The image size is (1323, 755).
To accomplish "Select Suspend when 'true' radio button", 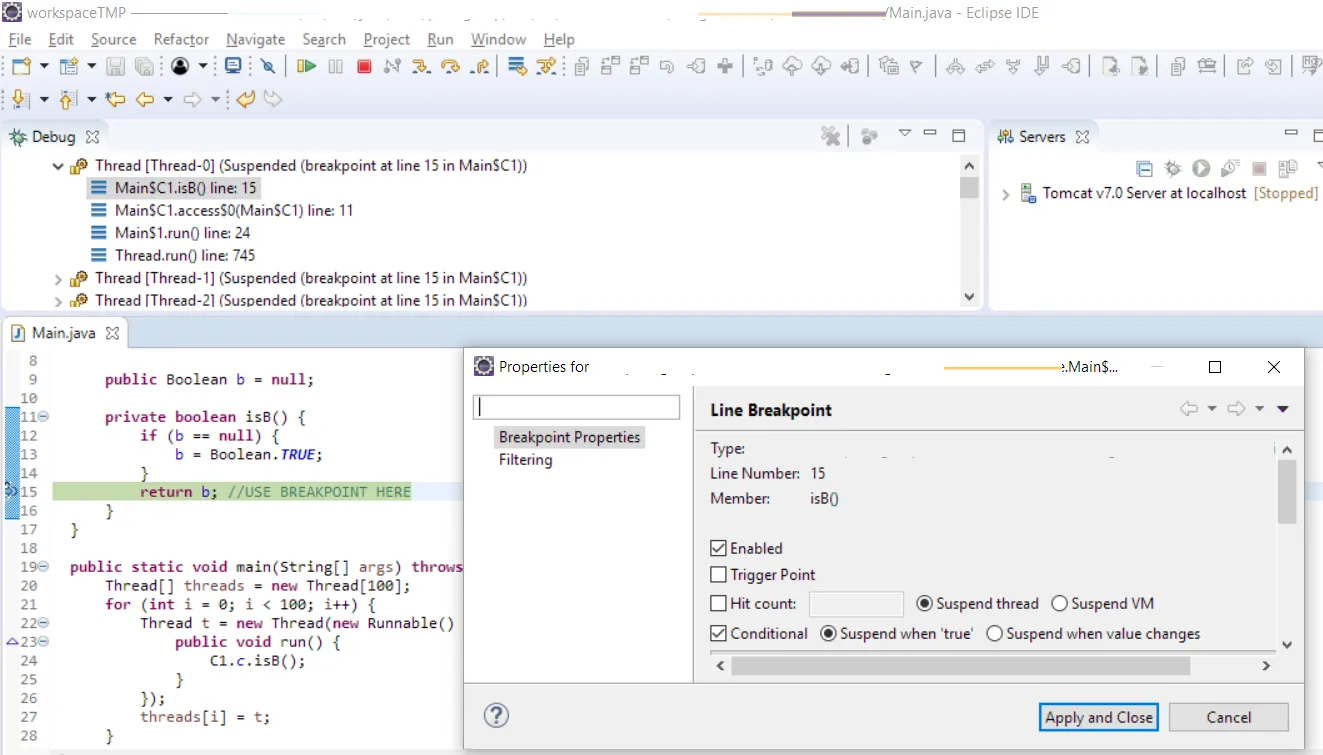I will [828, 633].
